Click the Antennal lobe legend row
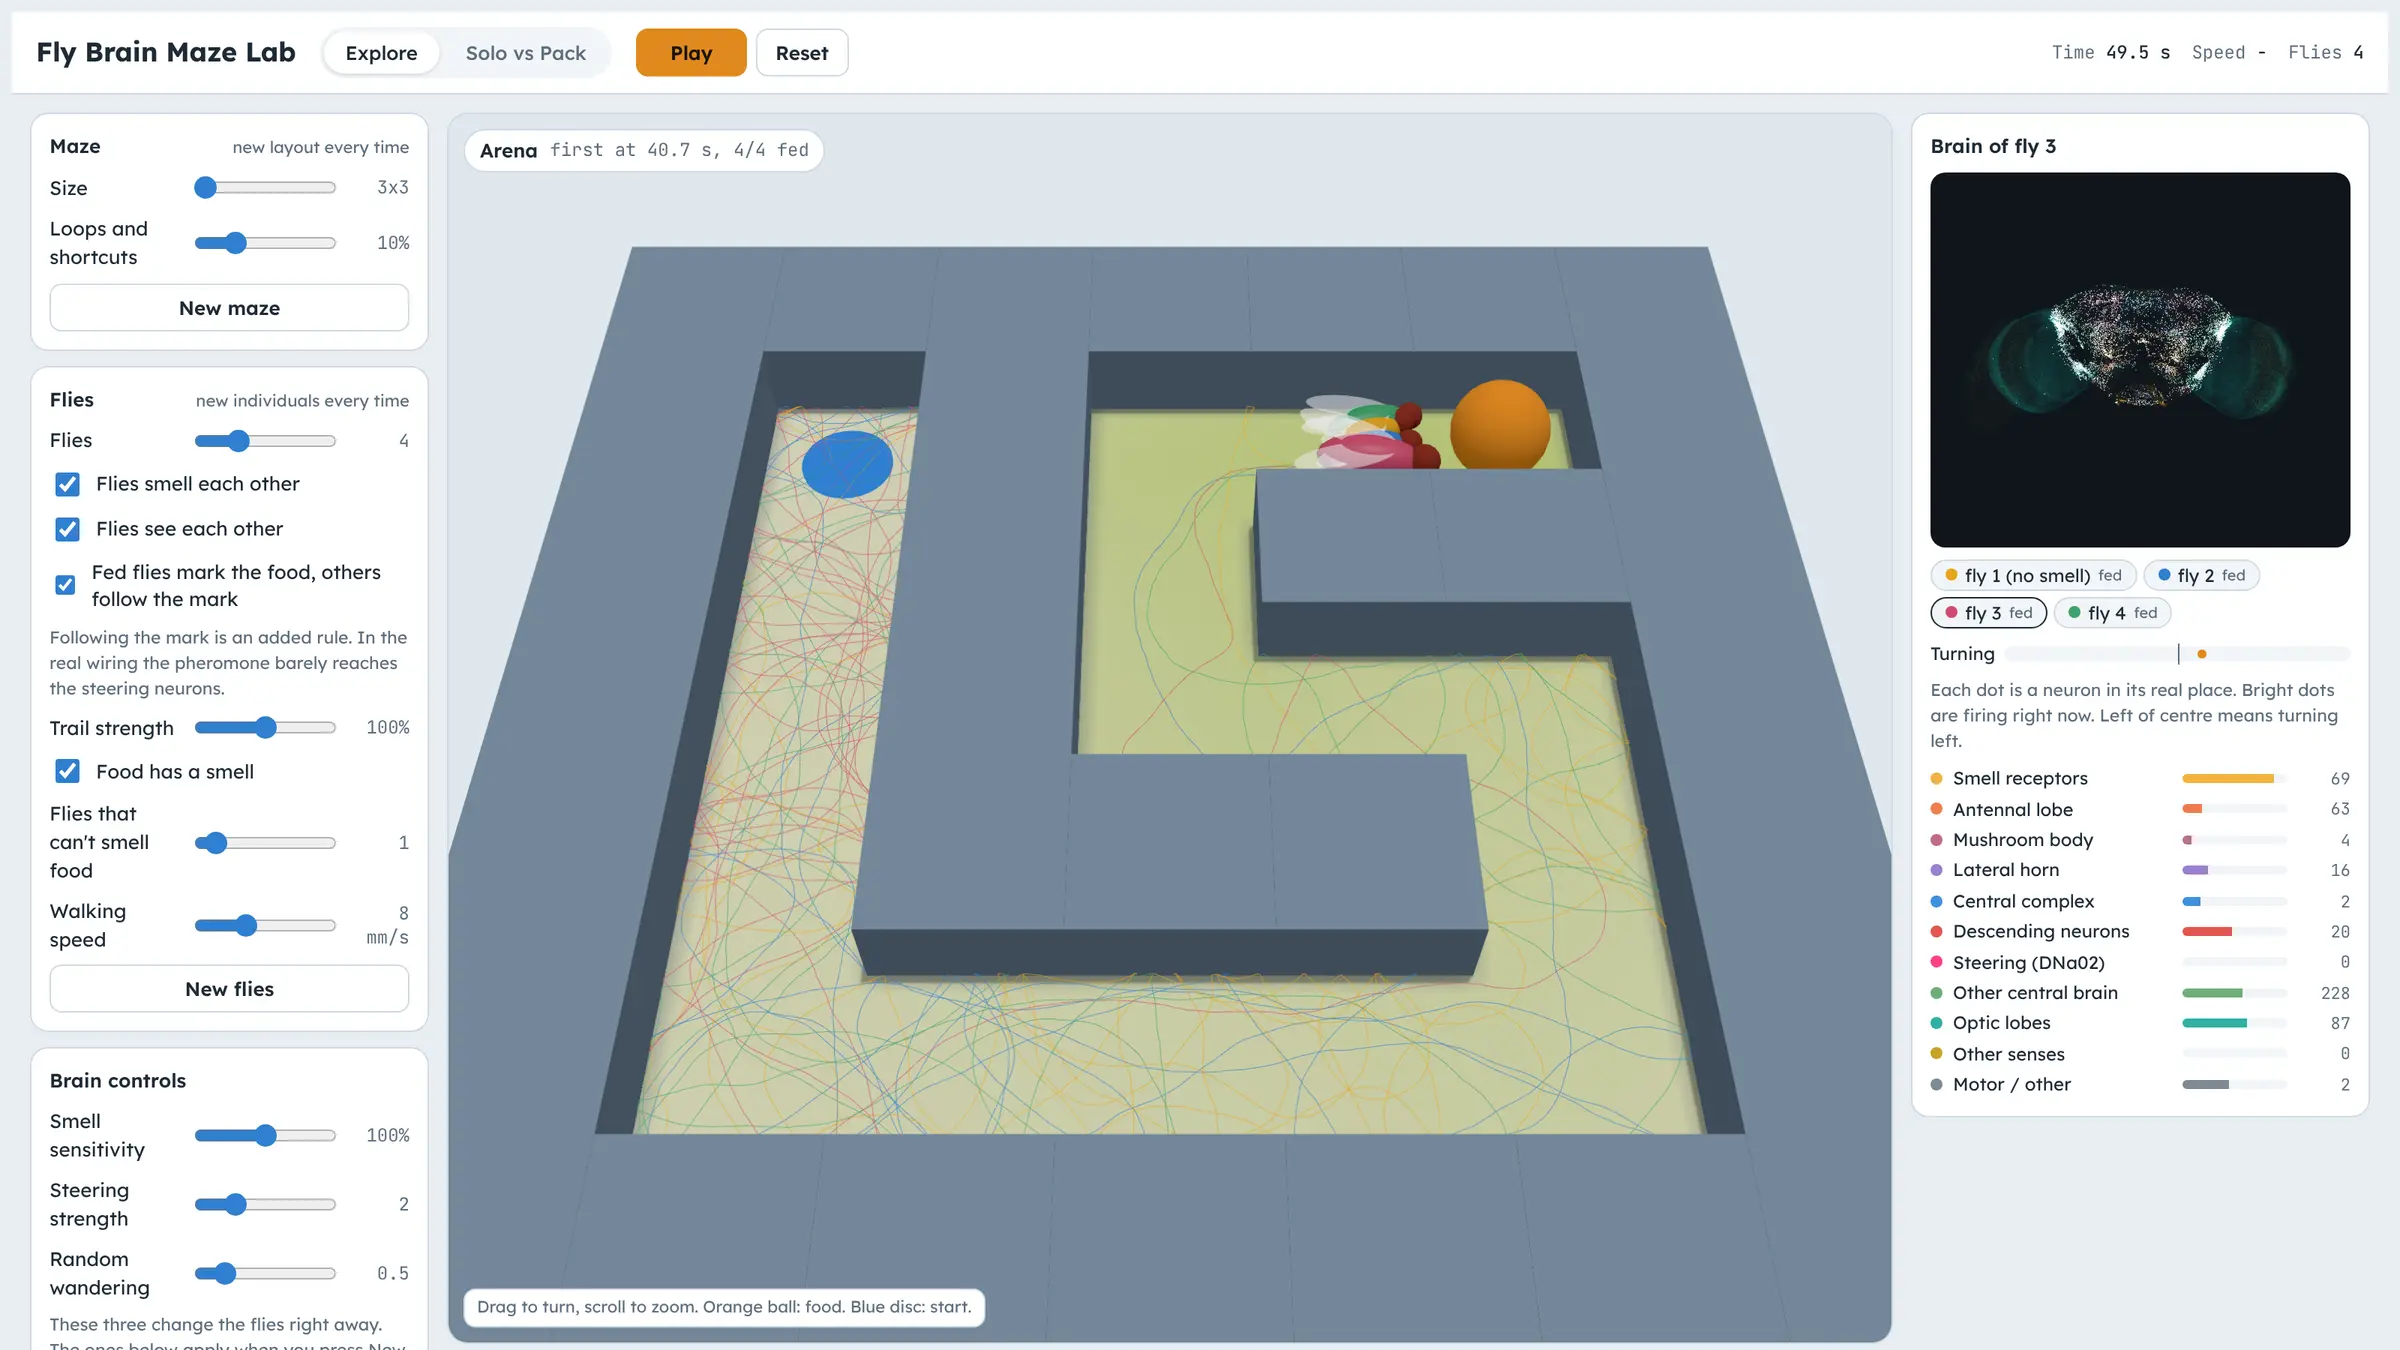This screenshot has height=1350, width=2400. click(x=2140, y=809)
